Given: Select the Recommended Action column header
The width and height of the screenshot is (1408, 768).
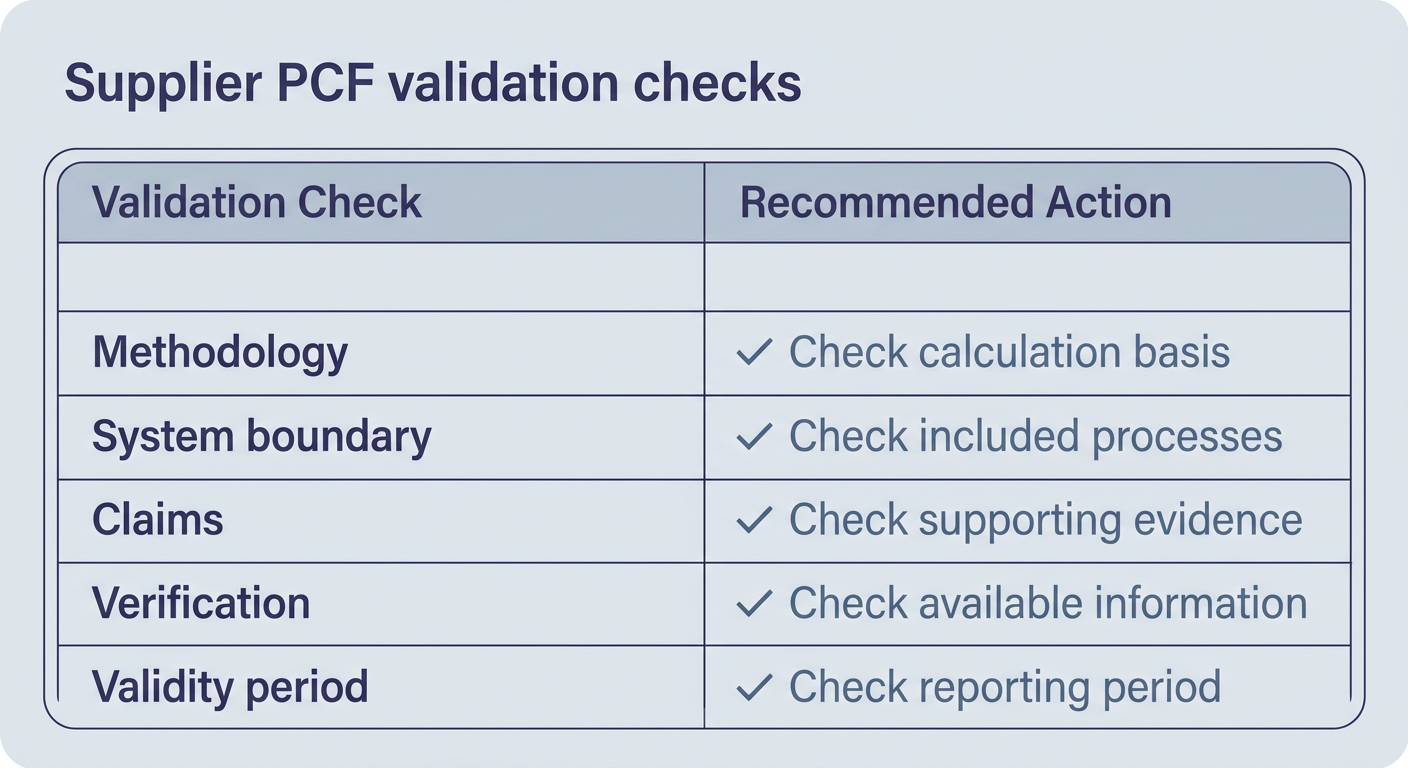Looking at the screenshot, I should pos(955,203).
